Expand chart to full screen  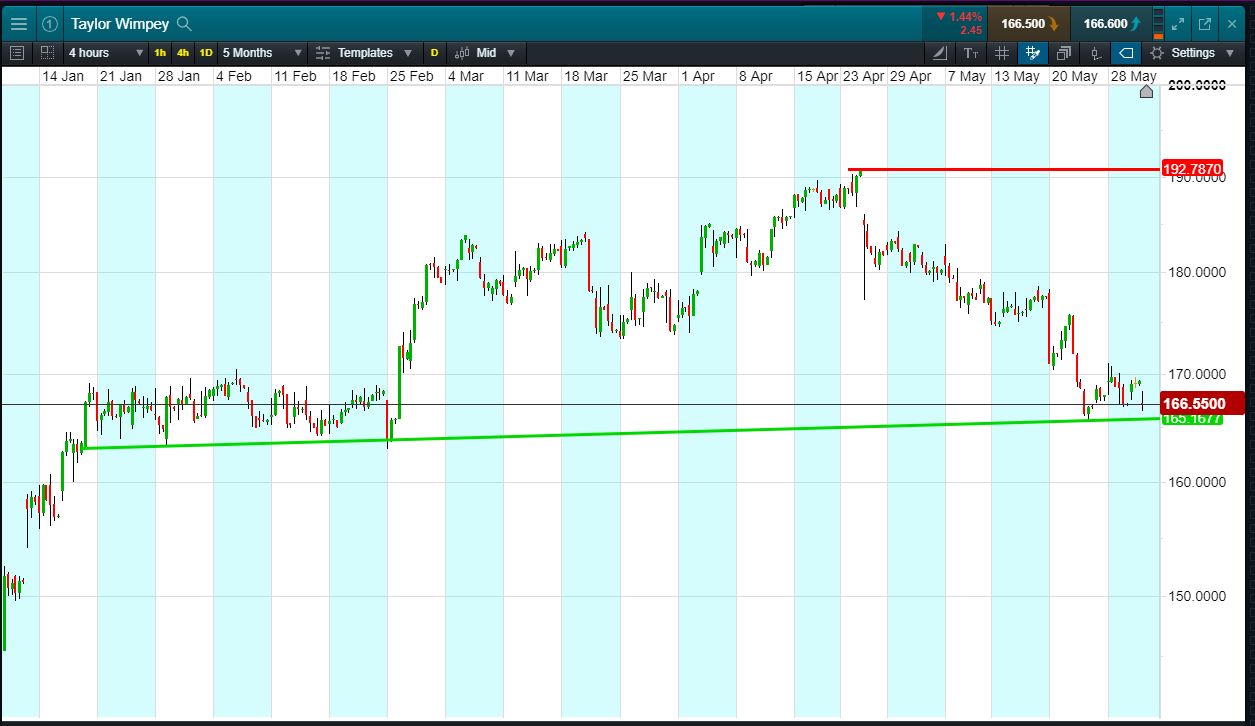(1177, 24)
